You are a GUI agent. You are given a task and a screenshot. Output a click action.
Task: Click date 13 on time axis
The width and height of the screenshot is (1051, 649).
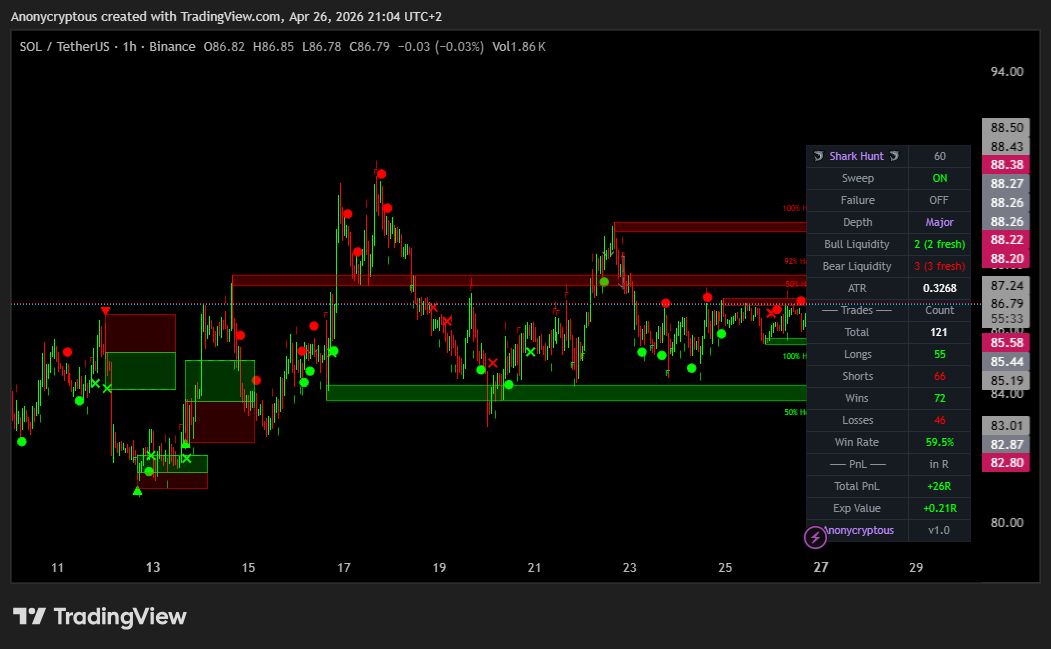[153, 568]
